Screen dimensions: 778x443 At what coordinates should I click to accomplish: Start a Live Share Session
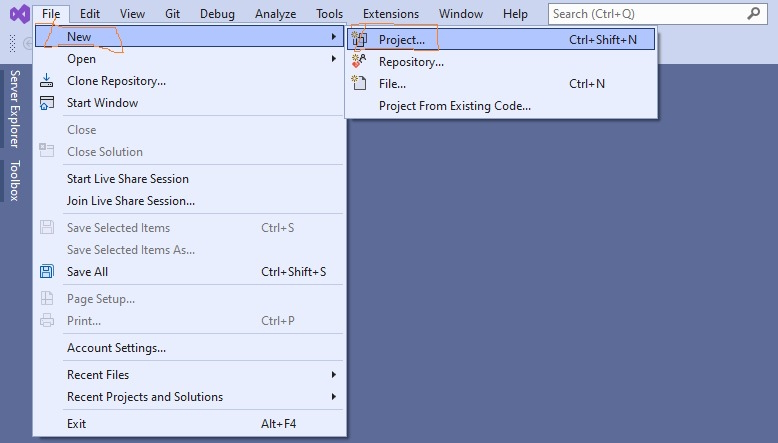[x=189, y=179]
